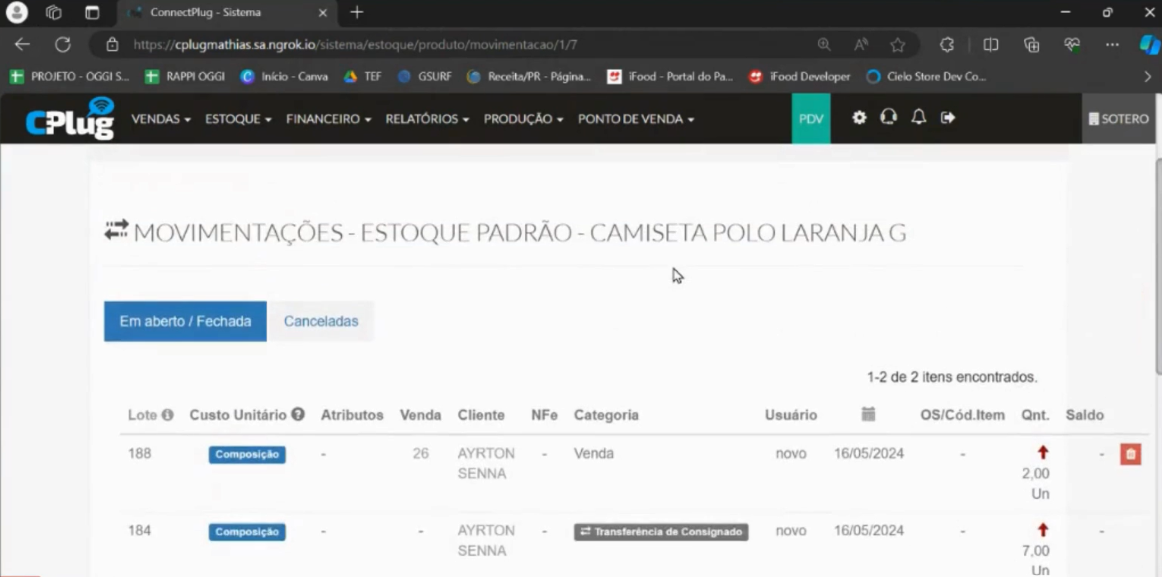Switch to the Canceladas tab
The height and width of the screenshot is (577, 1162).
click(x=321, y=322)
